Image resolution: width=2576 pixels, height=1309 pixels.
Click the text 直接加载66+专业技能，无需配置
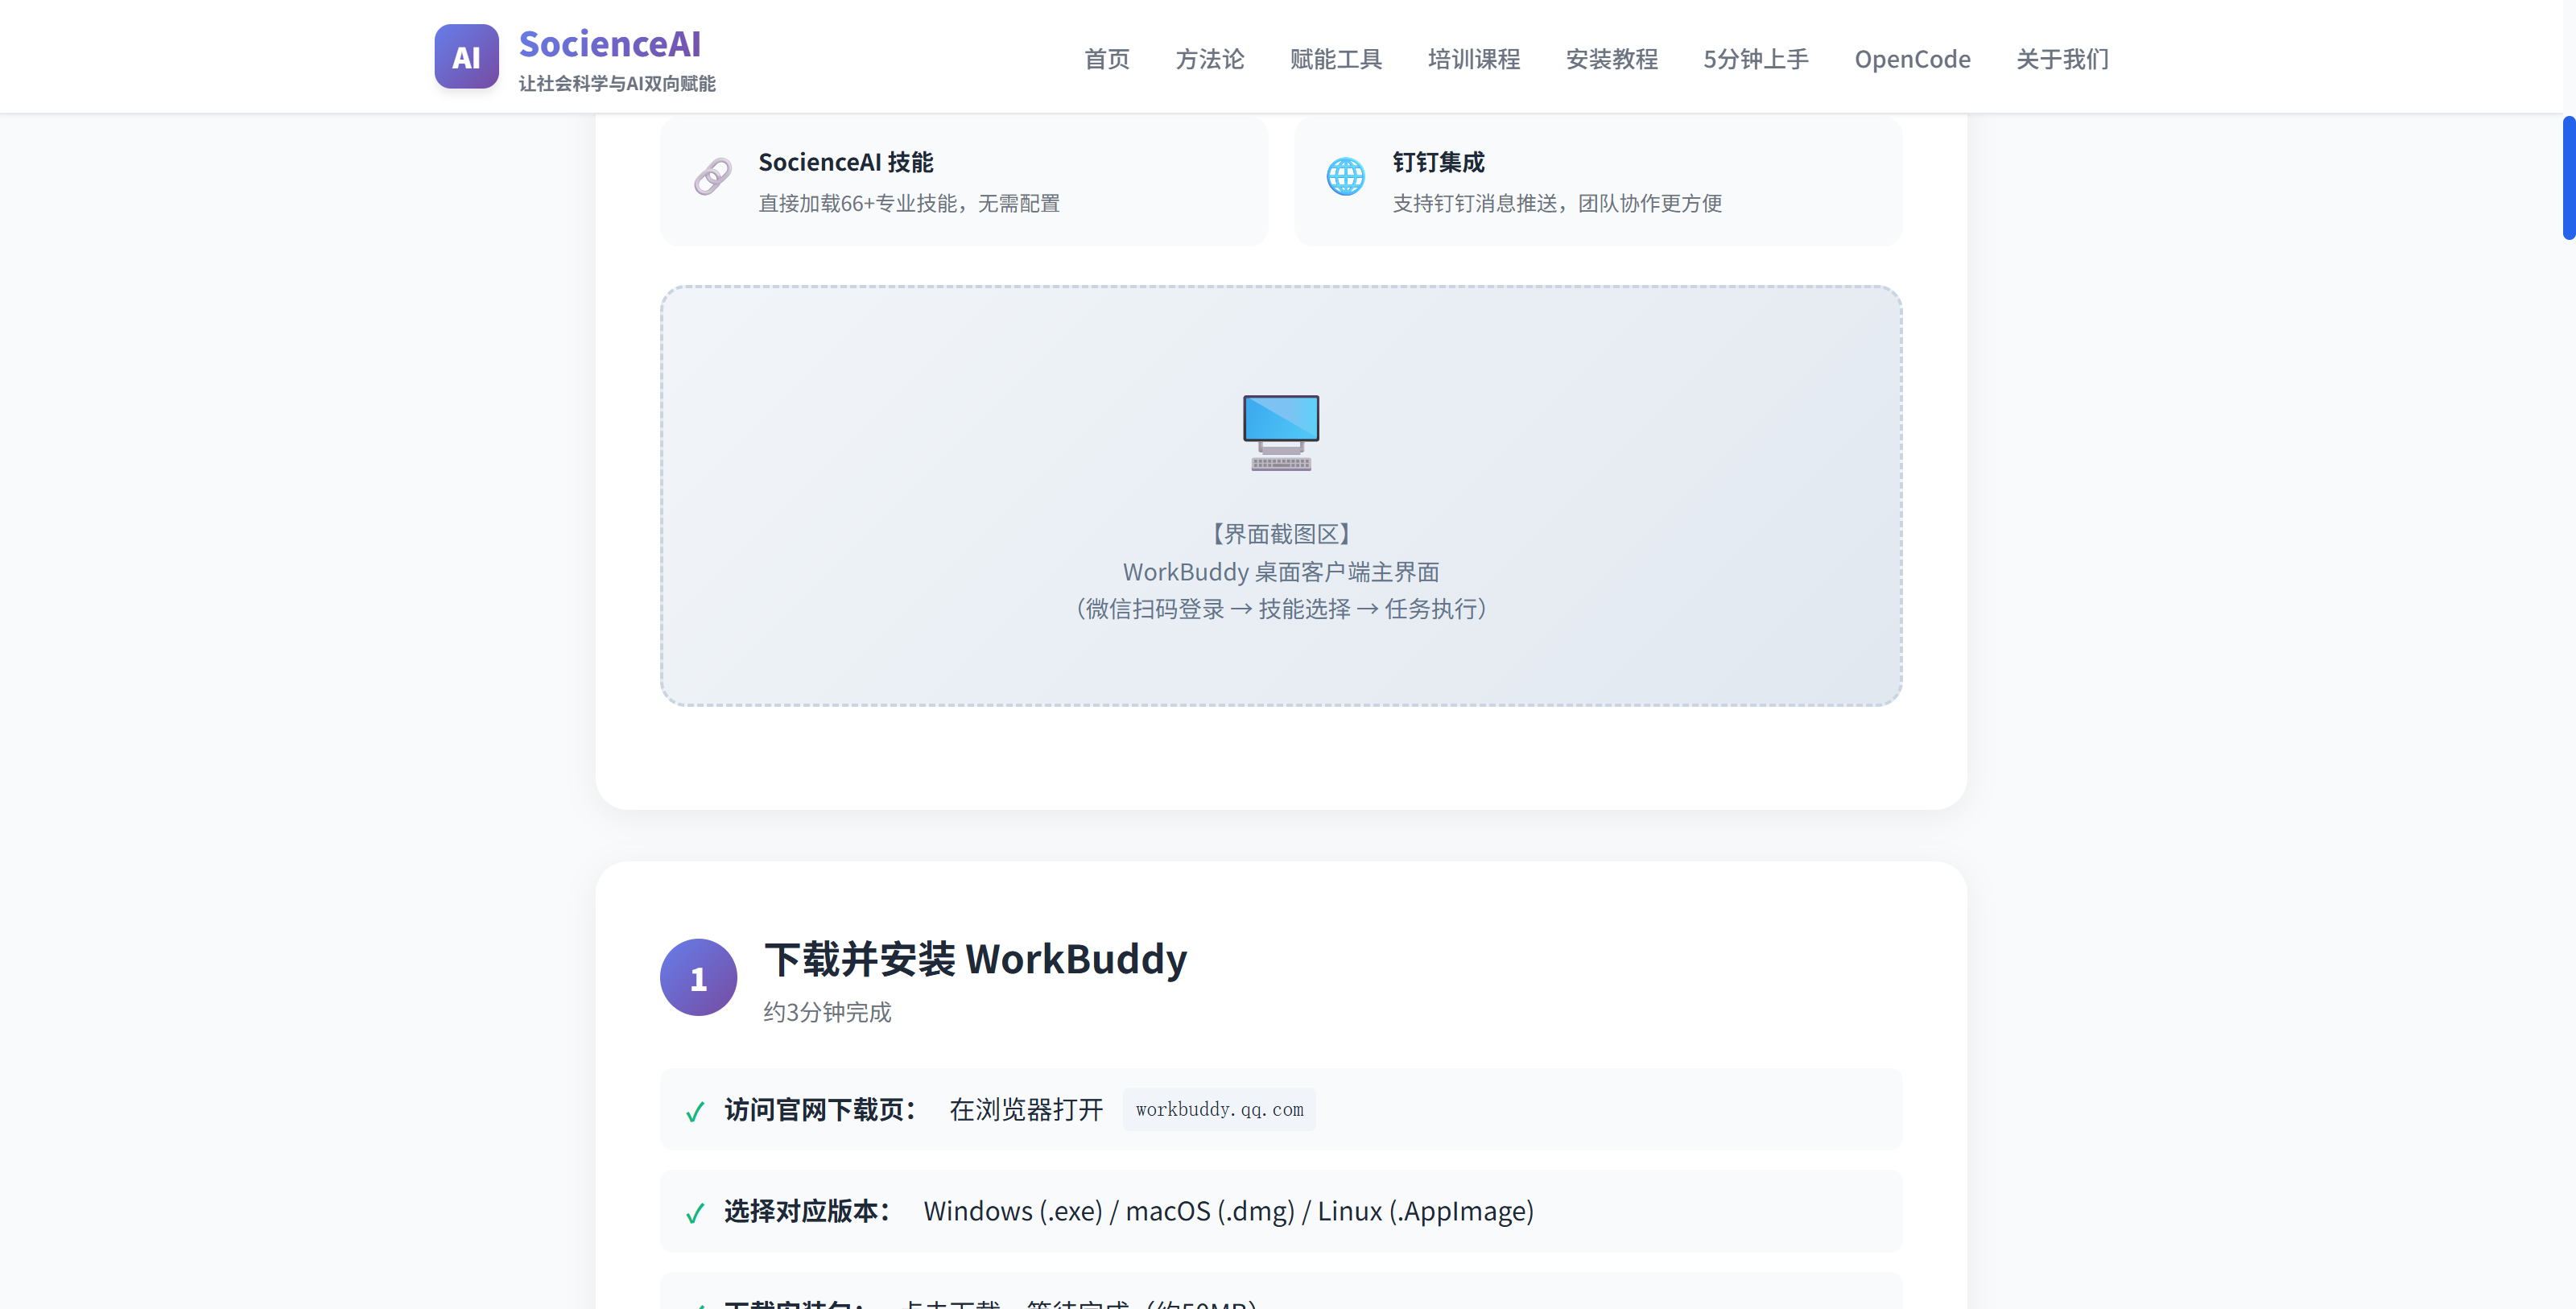(908, 203)
